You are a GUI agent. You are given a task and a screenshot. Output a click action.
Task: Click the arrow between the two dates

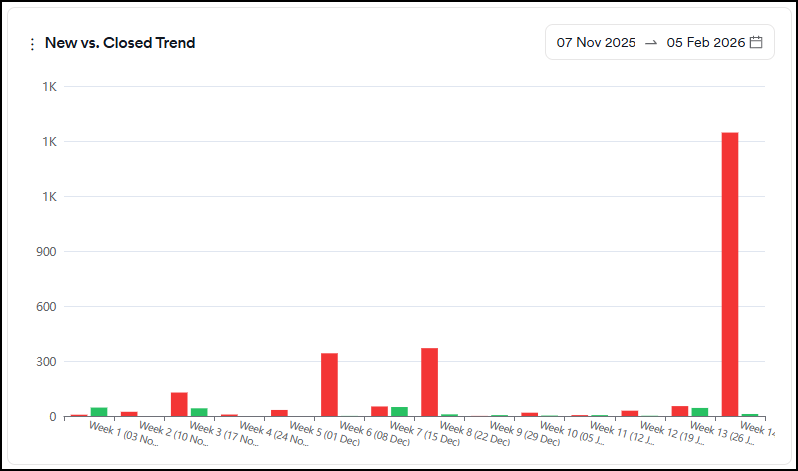(651, 42)
